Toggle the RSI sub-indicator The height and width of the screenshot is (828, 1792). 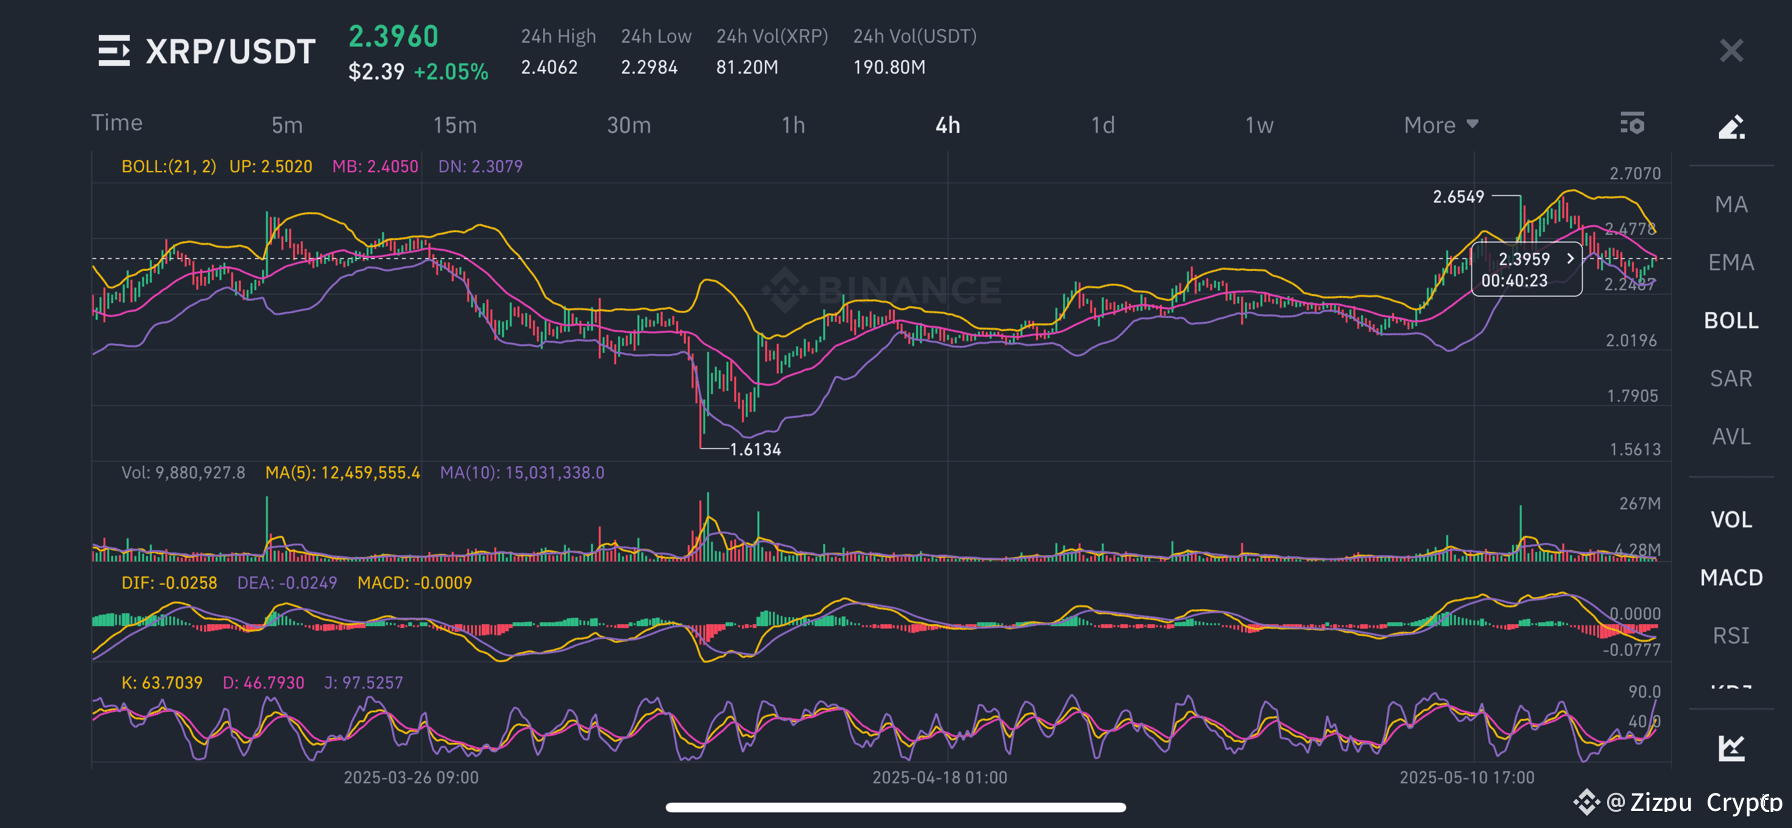pos(1731,636)
